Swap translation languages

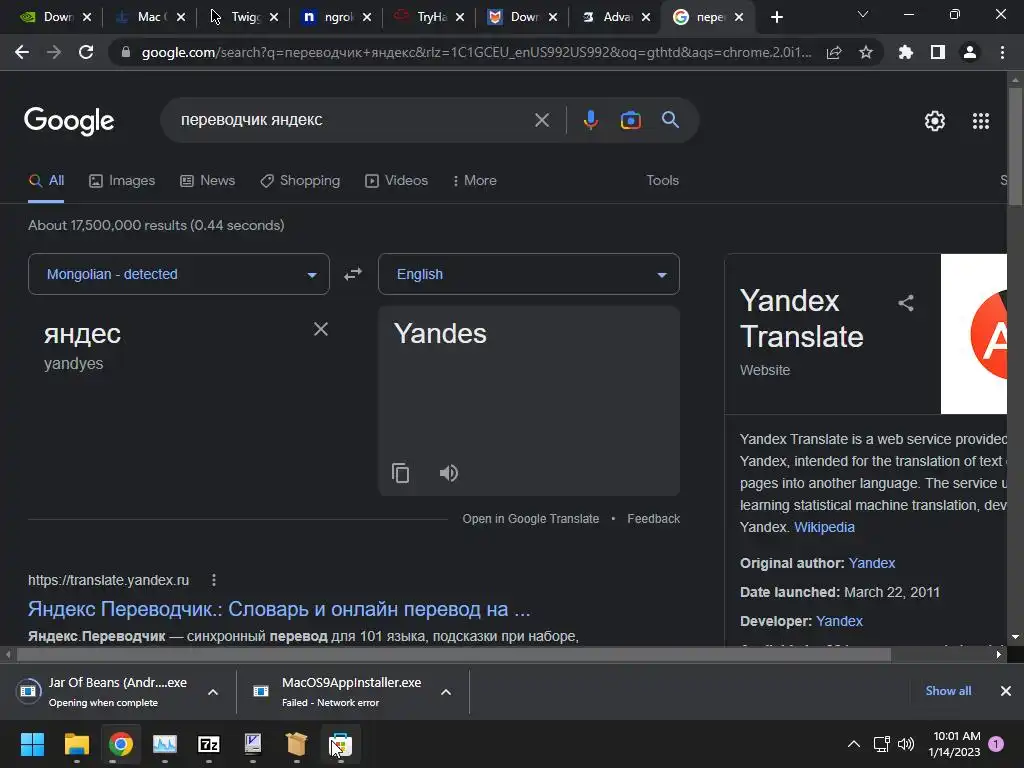pyautogui.click(x=353, y=274)
